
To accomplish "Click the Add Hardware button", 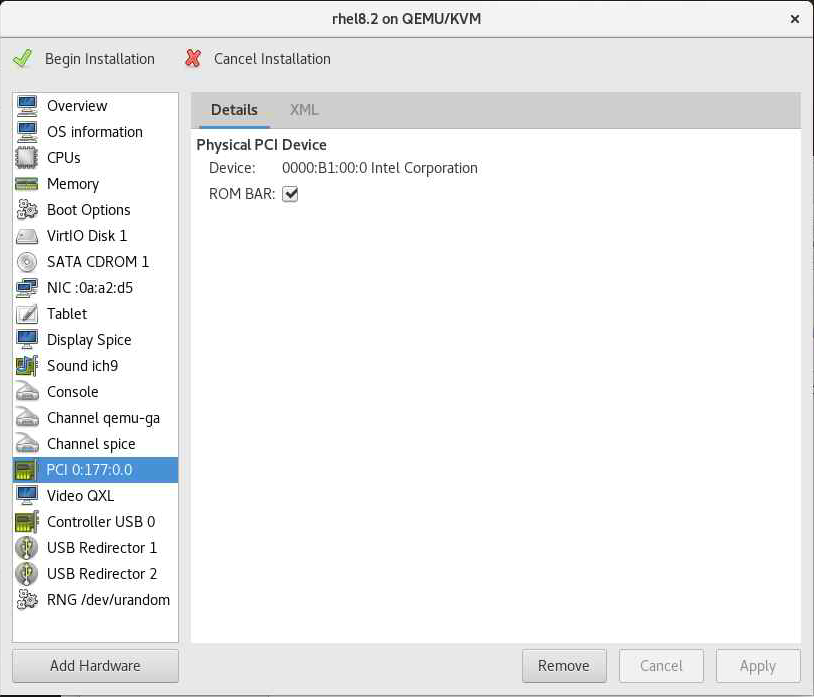I will click(x=95, y=666).
